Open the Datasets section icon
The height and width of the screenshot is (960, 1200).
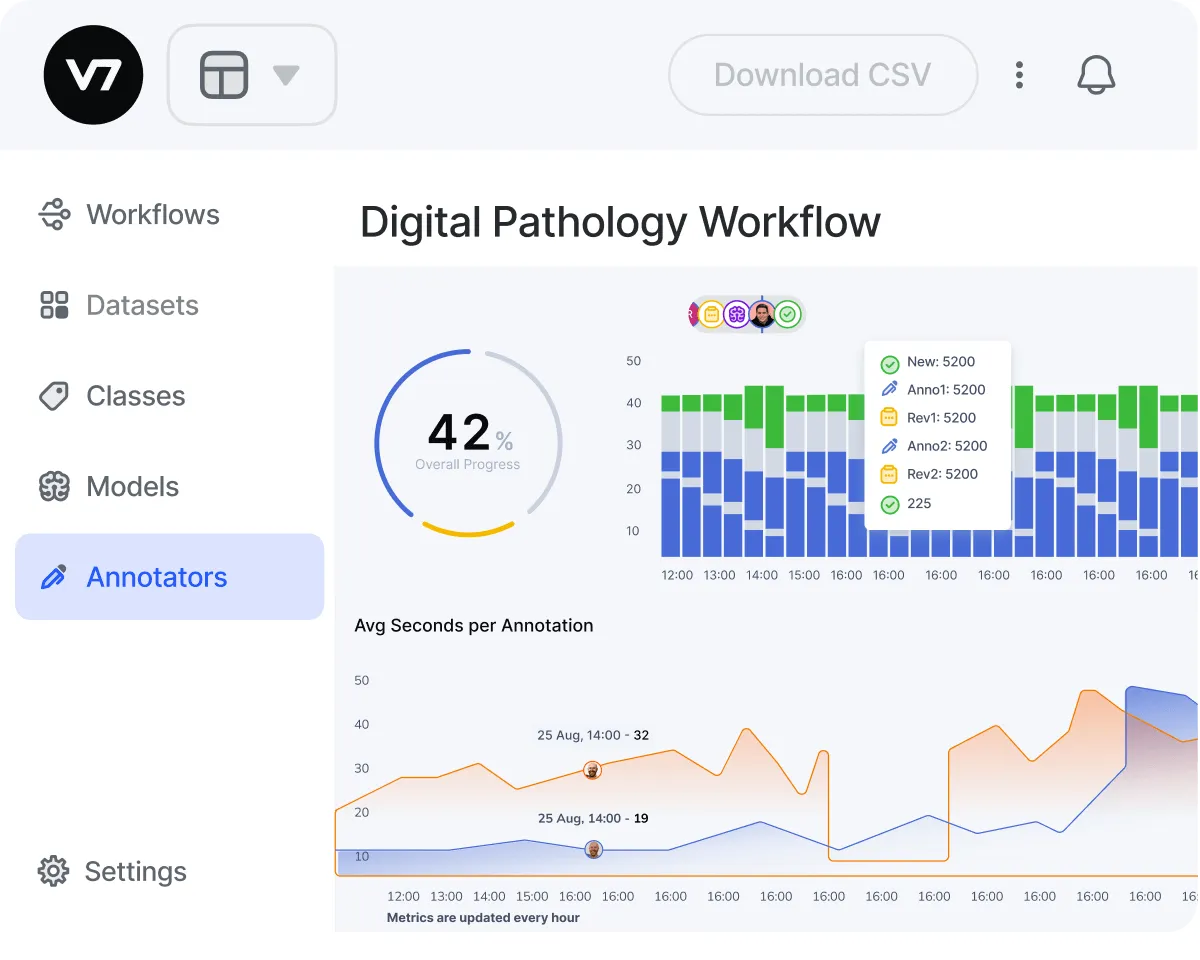pyautogui.click(x=54, y=305)
